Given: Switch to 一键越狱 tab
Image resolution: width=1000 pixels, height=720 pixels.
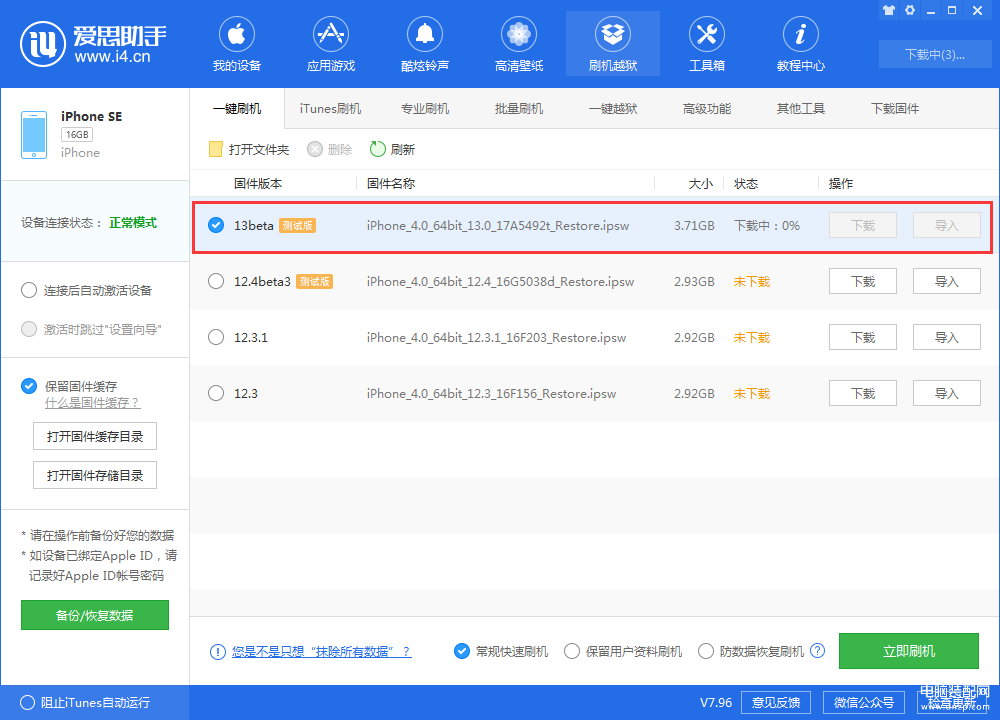Looking at the screenshot, I should click(x=613, y=108).
